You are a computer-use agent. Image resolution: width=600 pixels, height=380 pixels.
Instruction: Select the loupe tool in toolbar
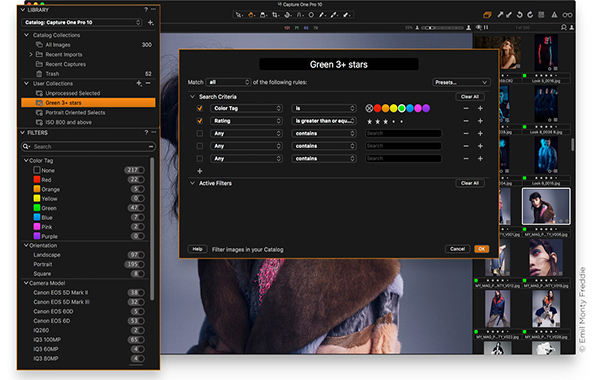(263, 15)
